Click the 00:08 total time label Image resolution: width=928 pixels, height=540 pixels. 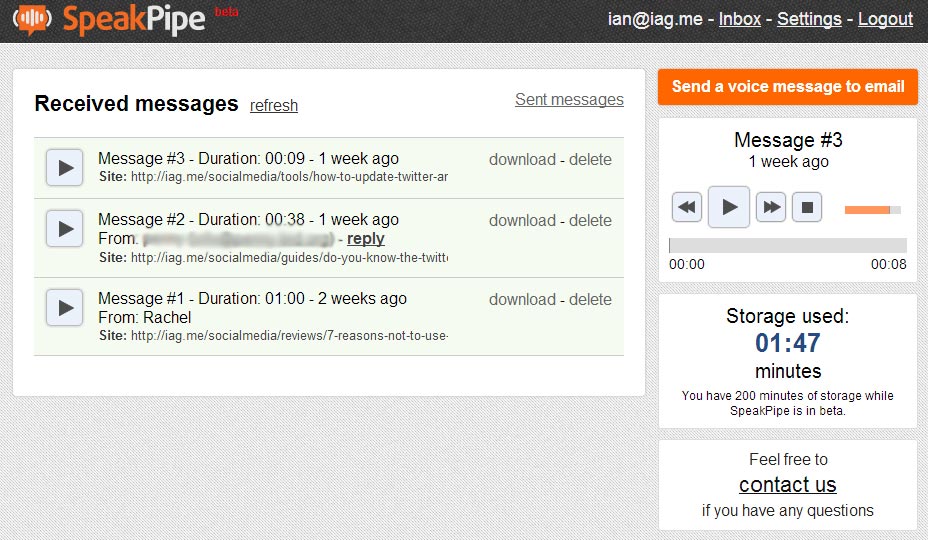888,264
